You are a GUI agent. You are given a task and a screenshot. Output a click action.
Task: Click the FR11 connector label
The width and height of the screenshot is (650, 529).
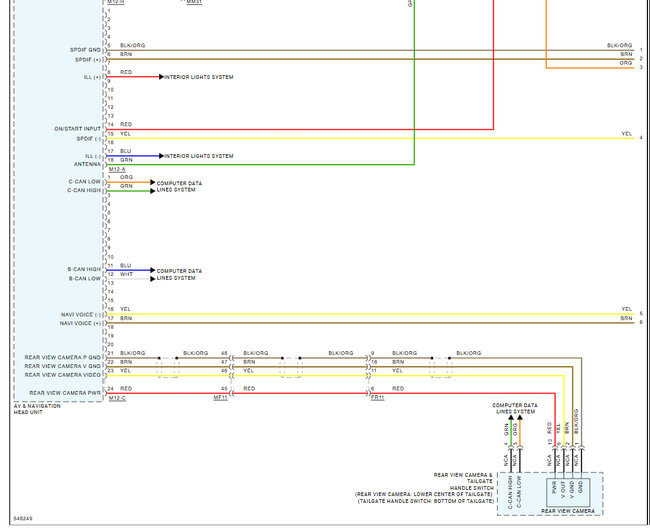click(x=378, y=398)
